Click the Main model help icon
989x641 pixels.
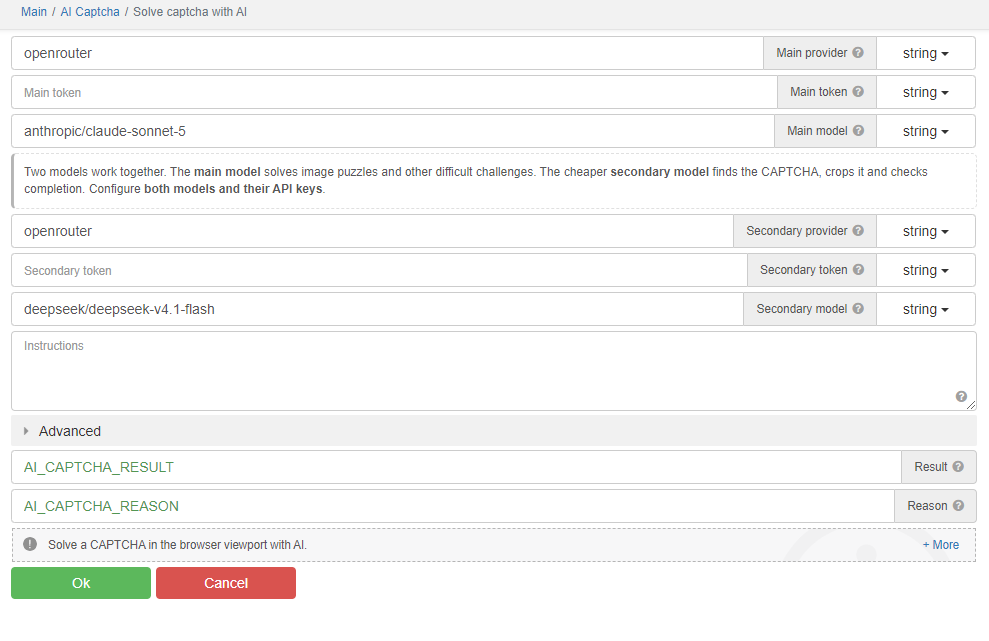pos(858,131)
